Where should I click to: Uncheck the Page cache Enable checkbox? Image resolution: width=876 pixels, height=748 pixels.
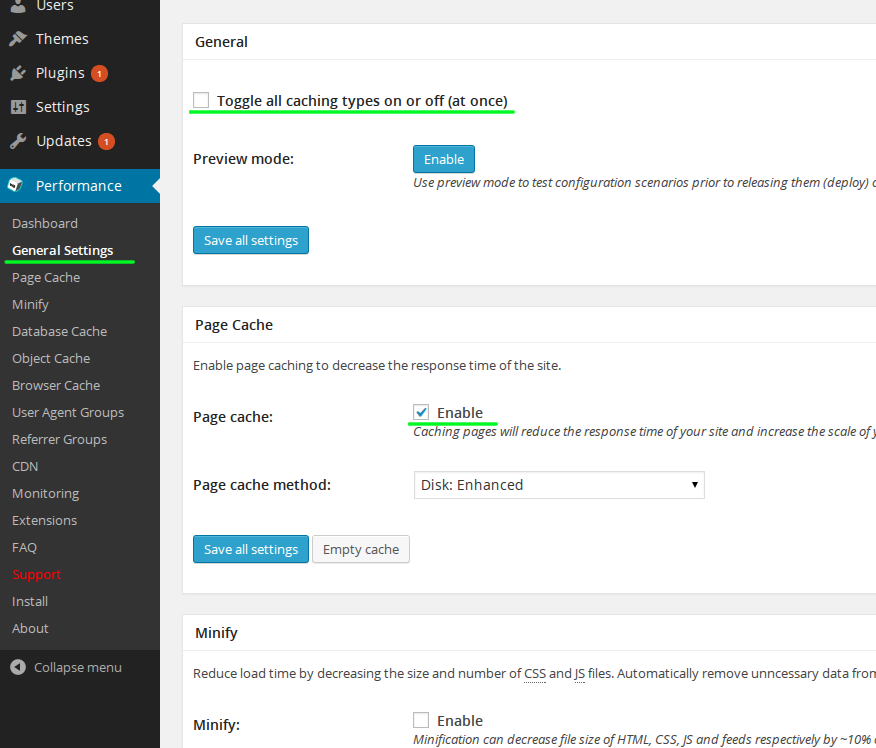click(x=421, y=412)
